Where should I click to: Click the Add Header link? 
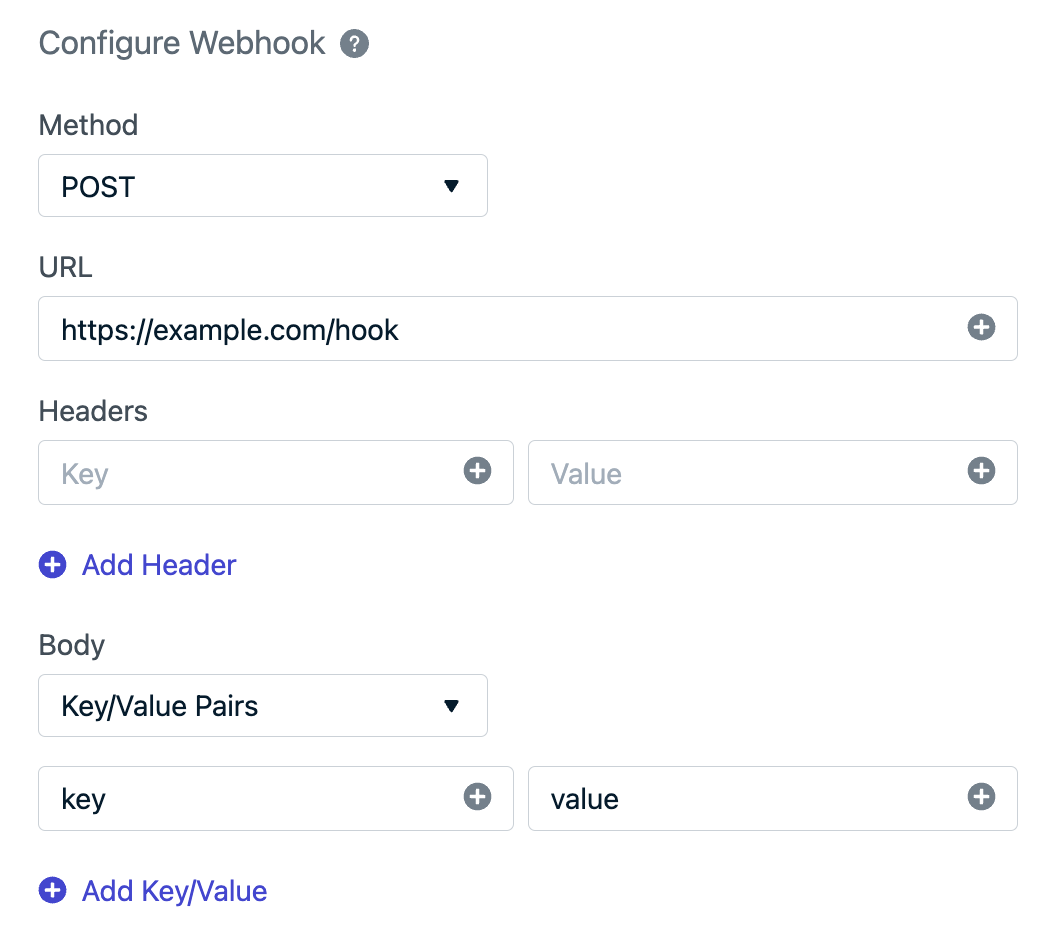(159, 565)
